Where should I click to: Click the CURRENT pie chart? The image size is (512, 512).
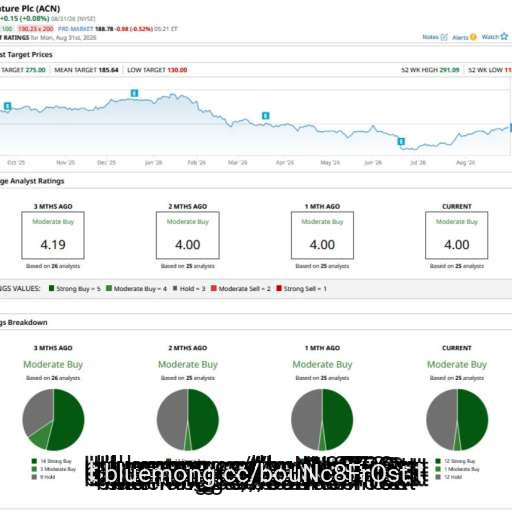coord(457,420)
